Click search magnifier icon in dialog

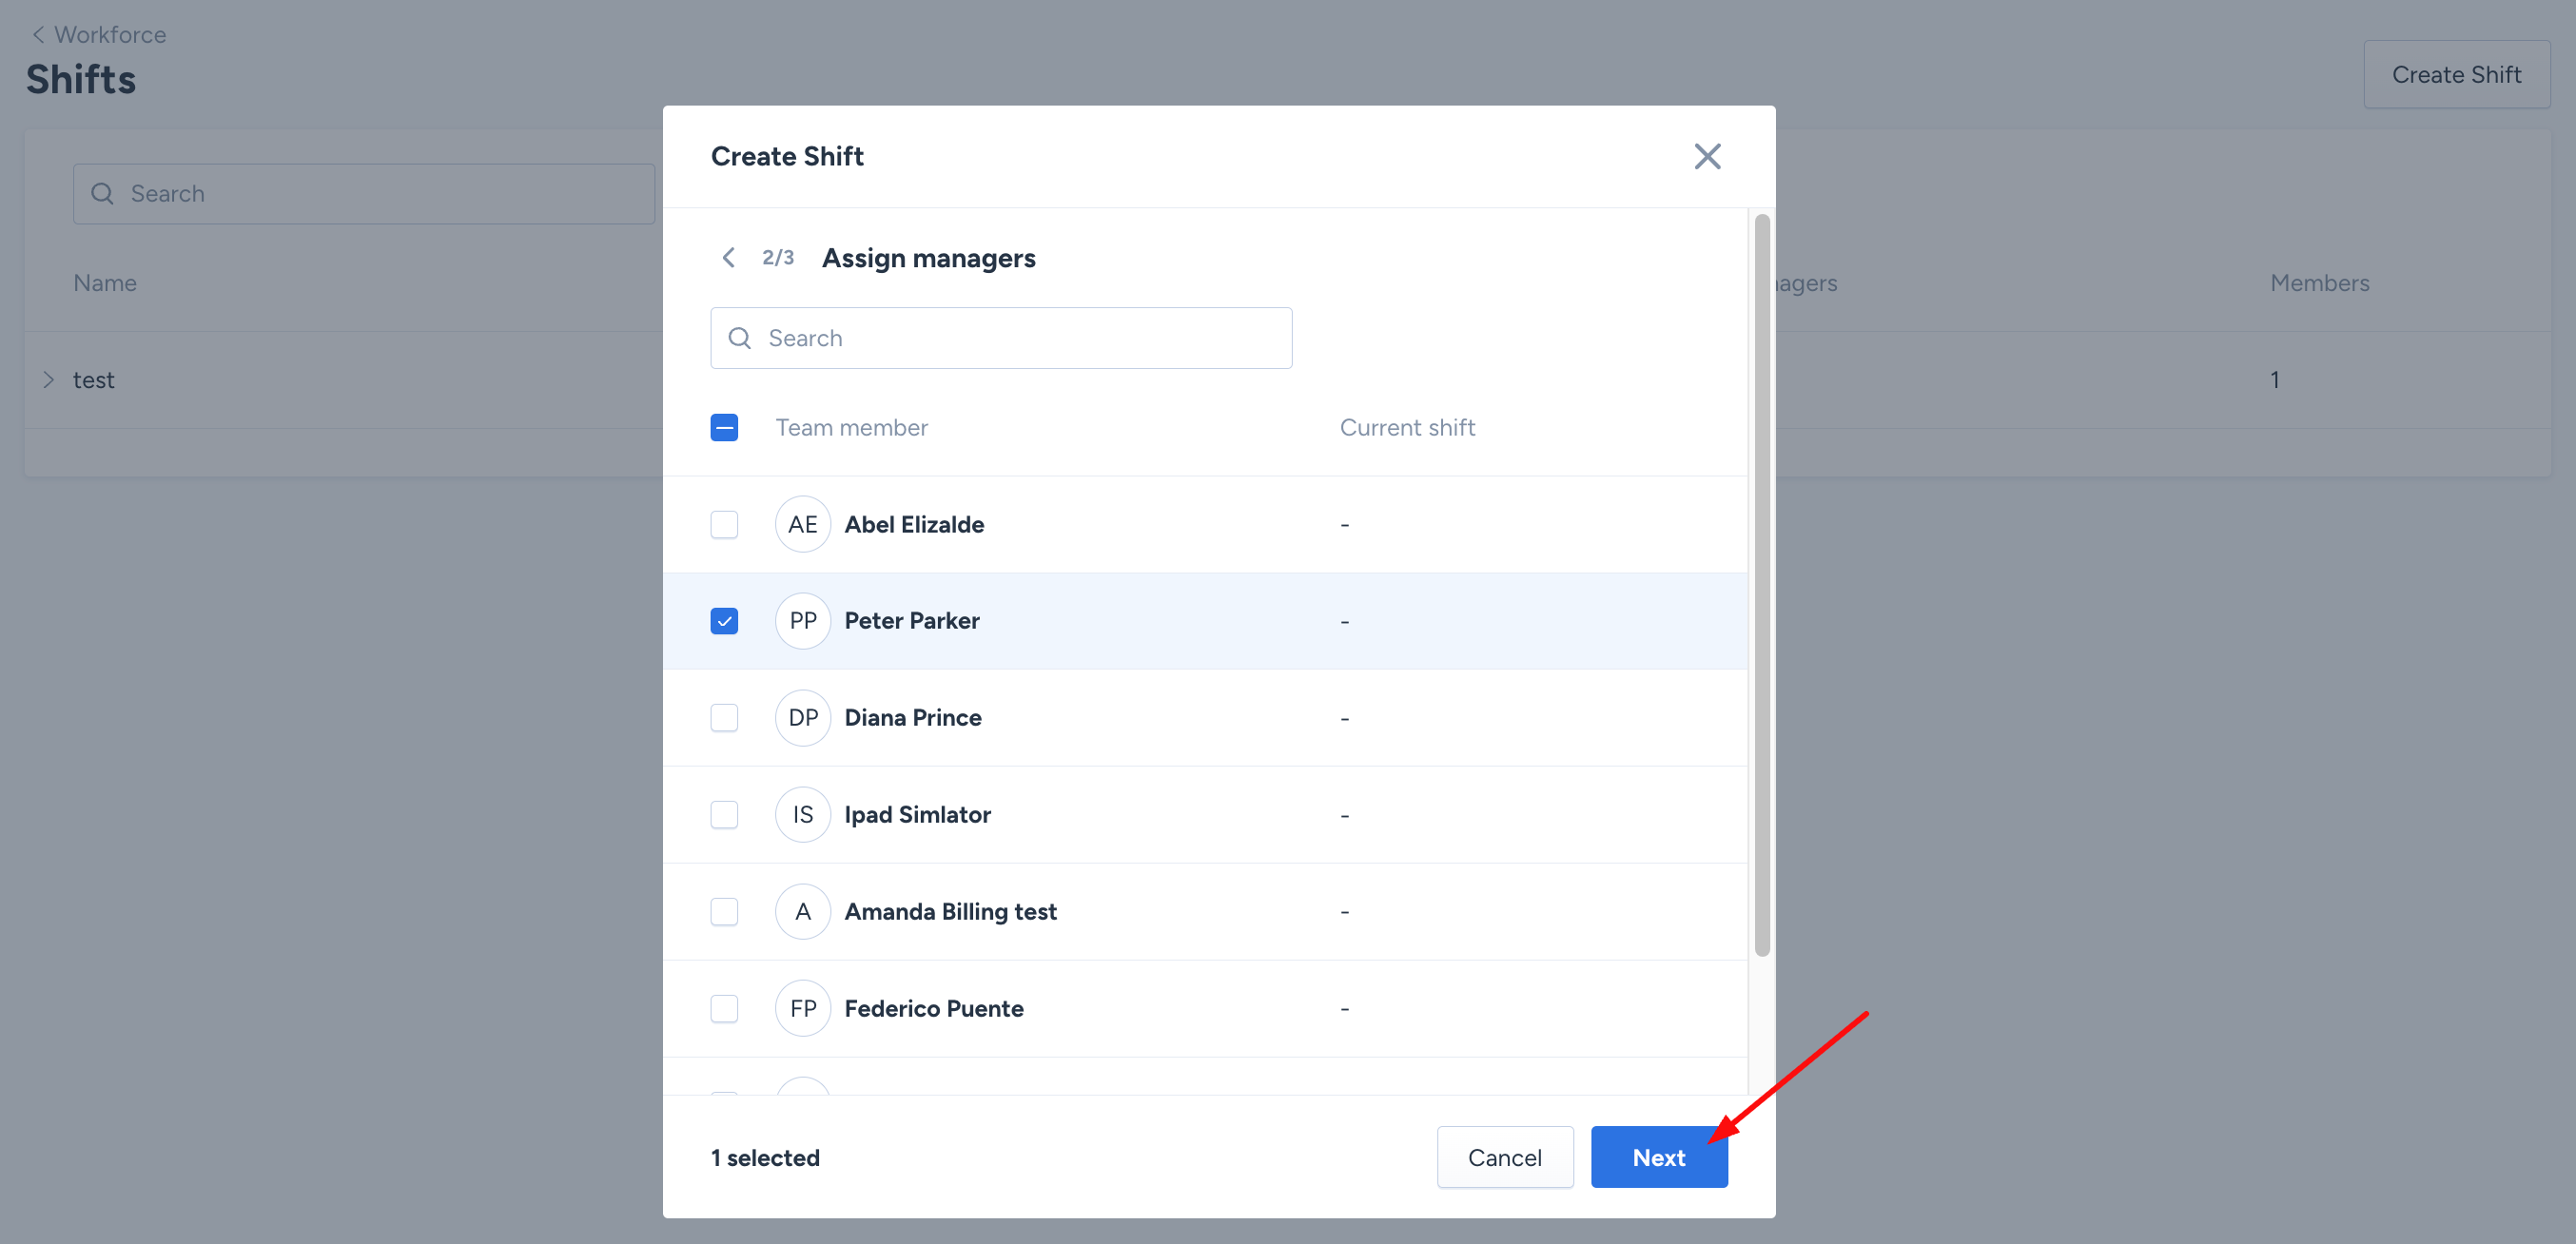[740, 338]
